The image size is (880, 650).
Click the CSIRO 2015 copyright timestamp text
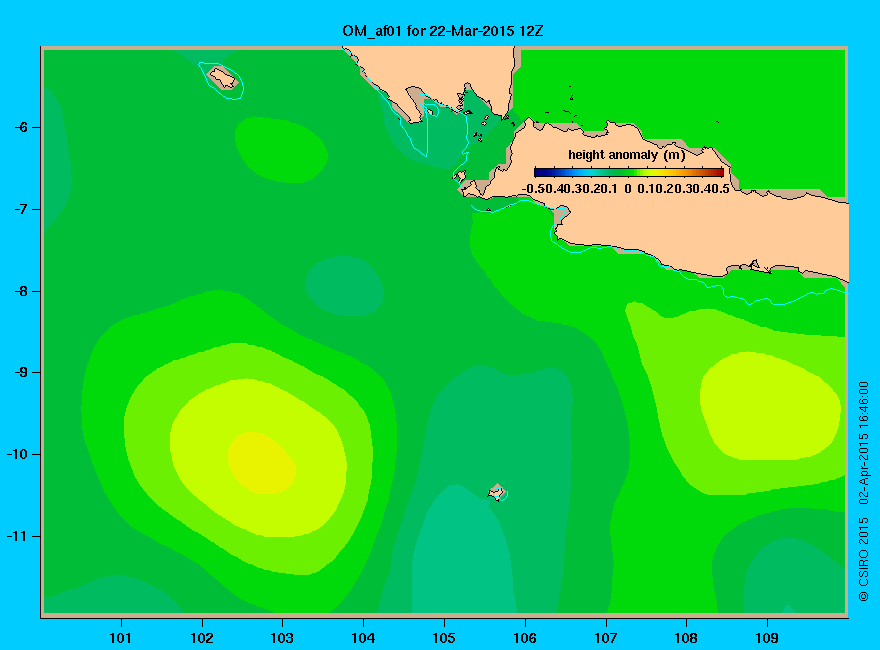click(864, 492)
